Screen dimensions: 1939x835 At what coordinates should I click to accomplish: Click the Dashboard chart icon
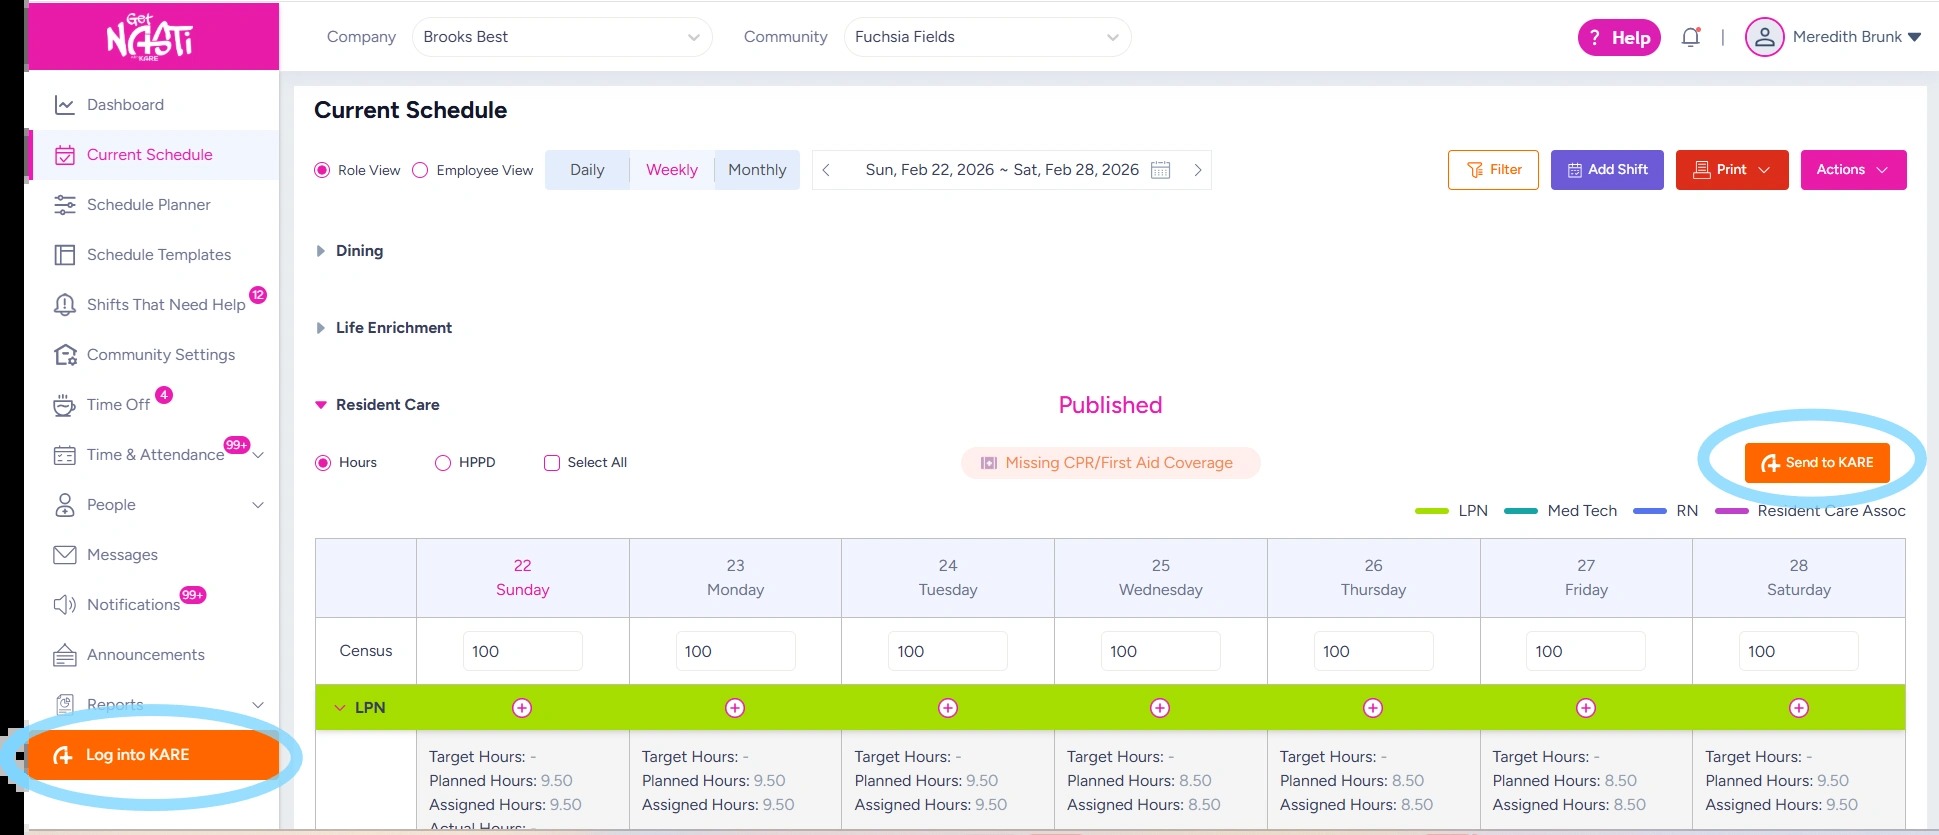pos(65,105)
